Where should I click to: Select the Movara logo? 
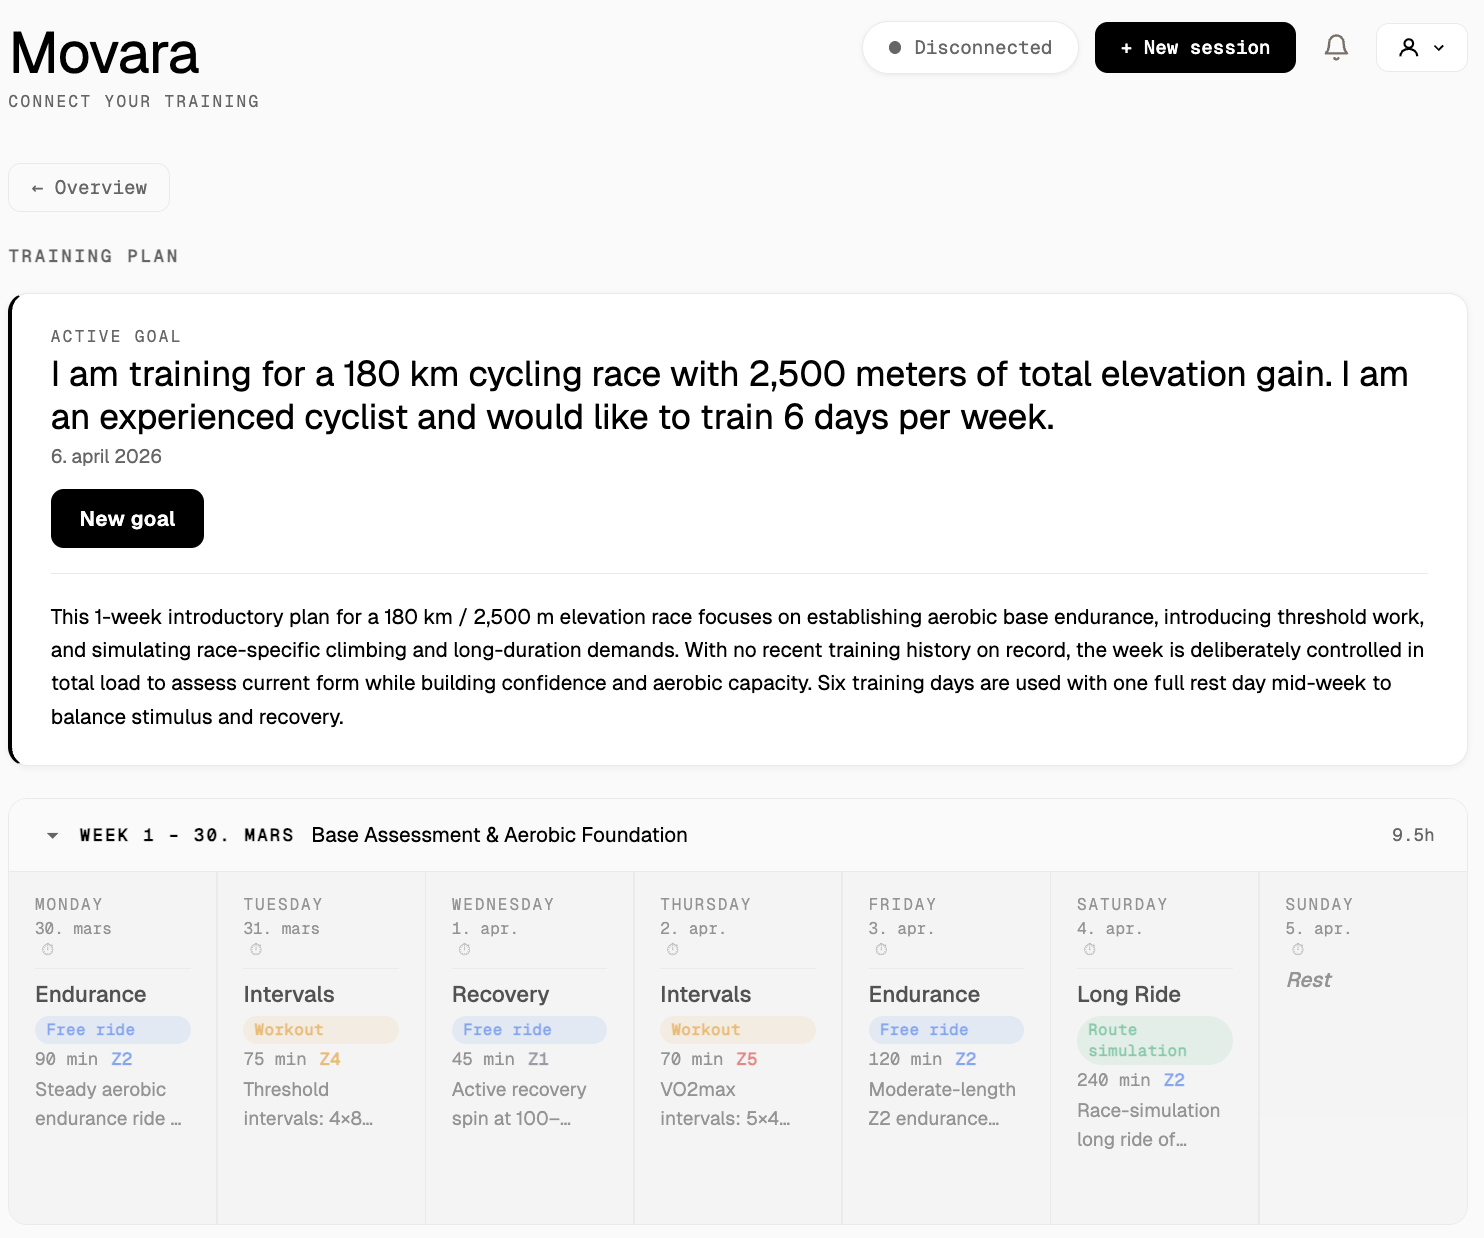[104, 52]
